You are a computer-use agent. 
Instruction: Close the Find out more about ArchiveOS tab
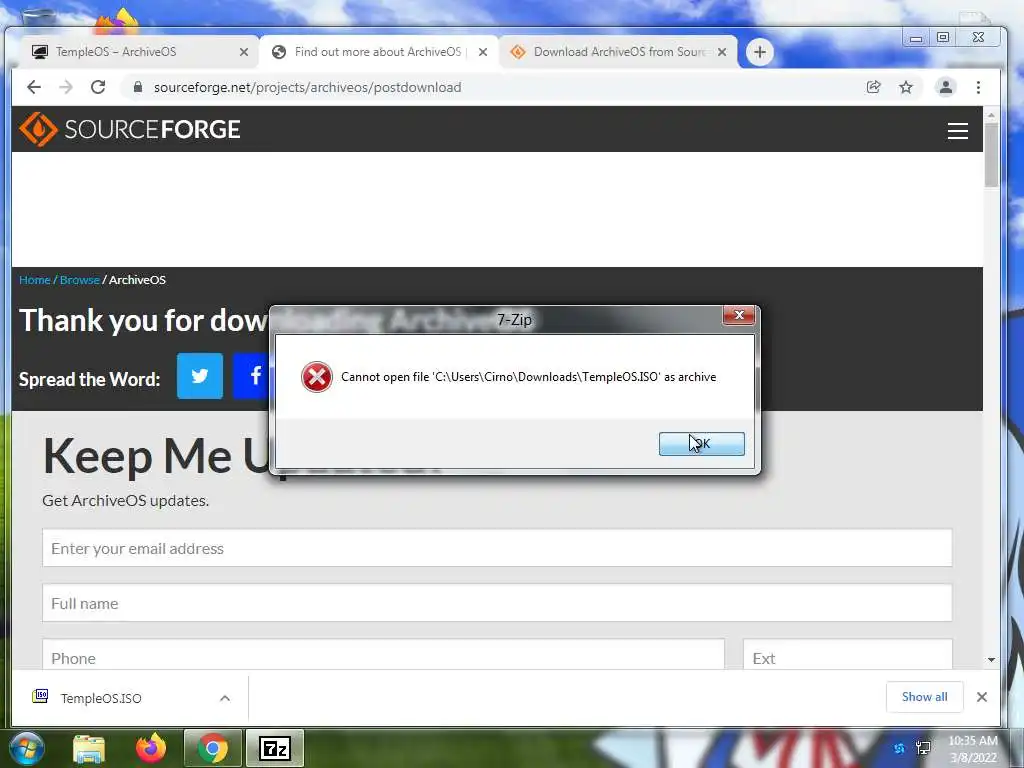(x=483, y=52)
